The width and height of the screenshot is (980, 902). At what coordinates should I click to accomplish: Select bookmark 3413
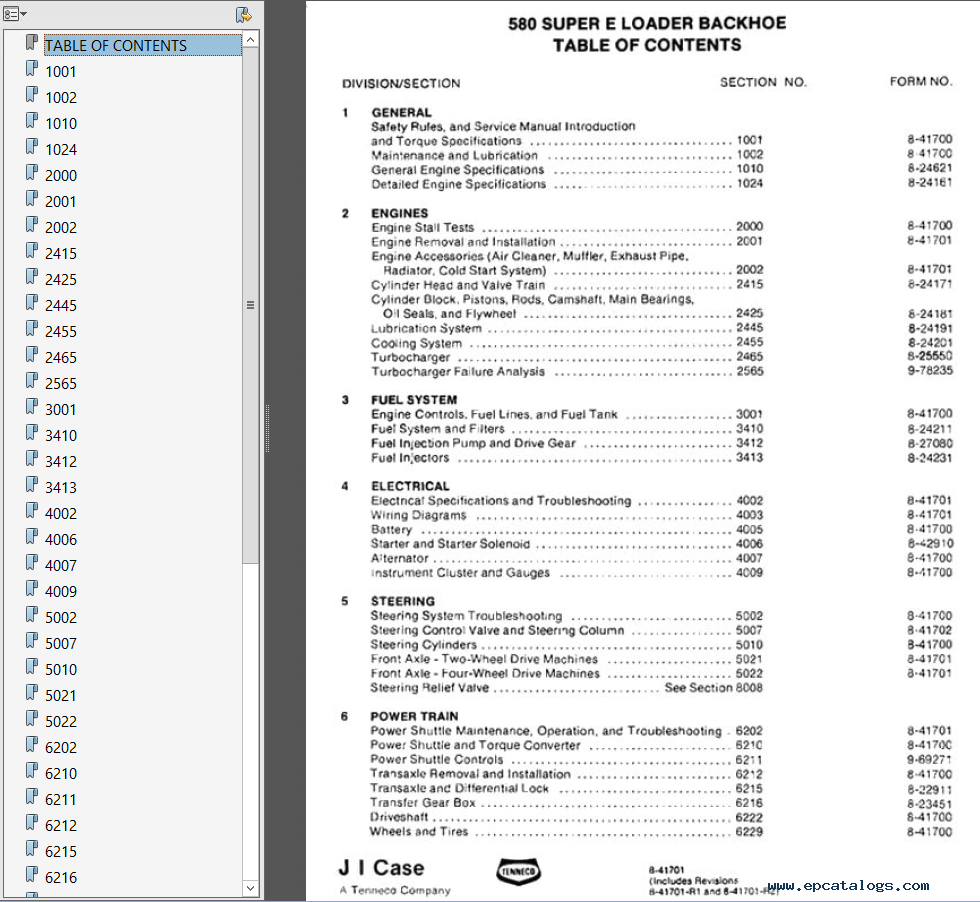coord(61,488)
